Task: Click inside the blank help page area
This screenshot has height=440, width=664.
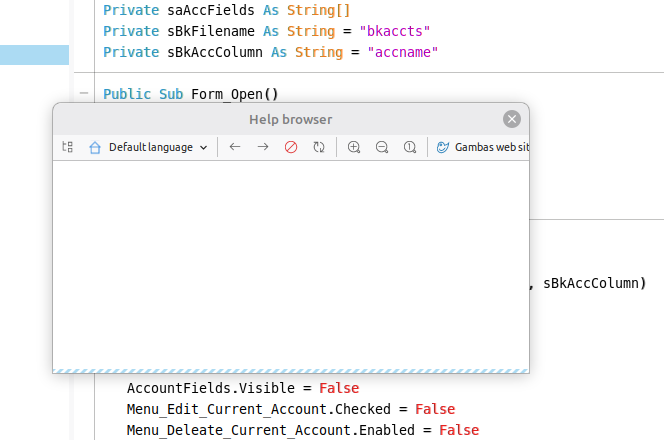Action: (291, 265)
